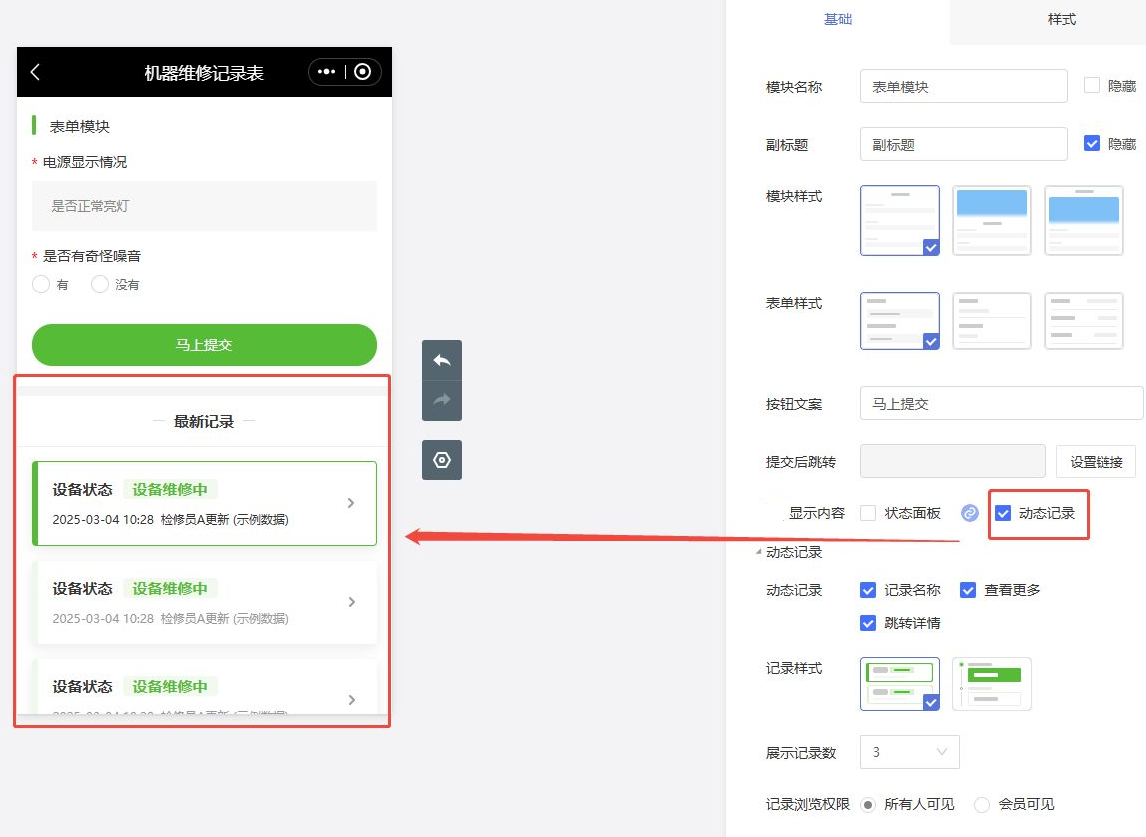Open first 设备状态 record chevron

tap(351, 503)
